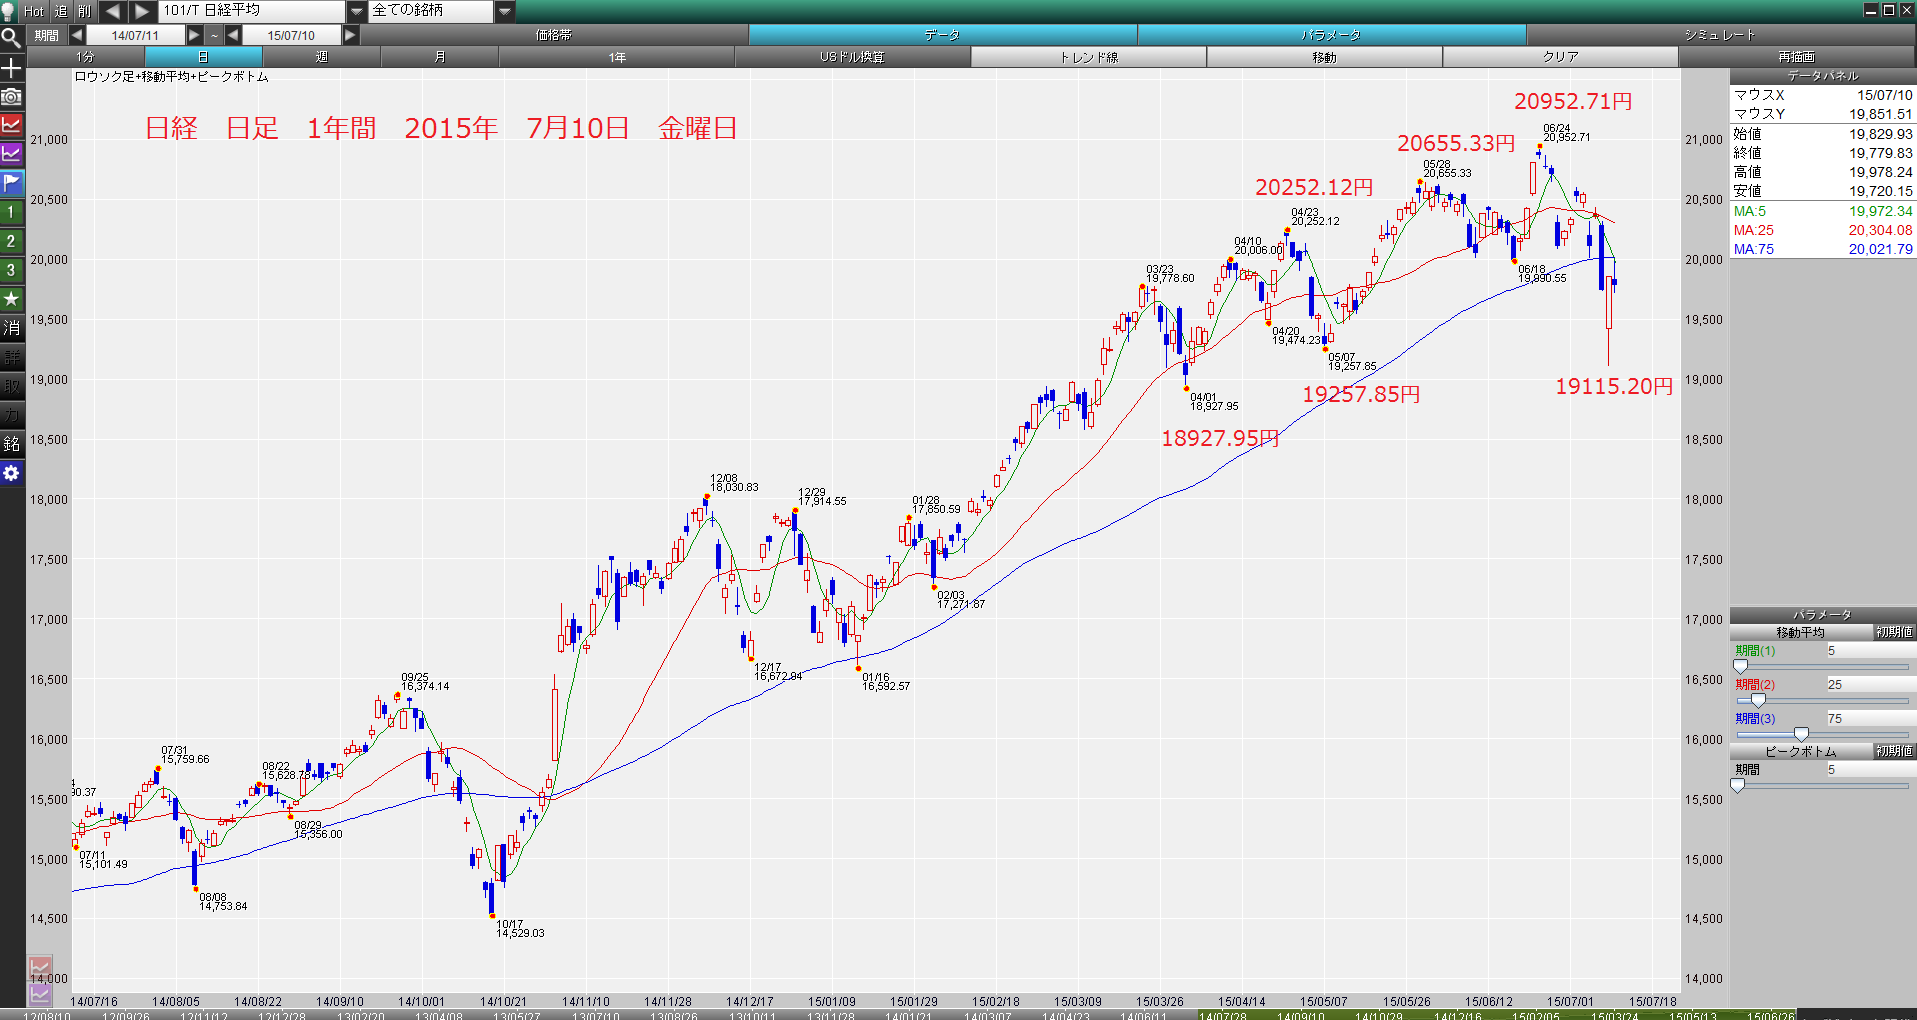Image resolution: width=1917 pixels, height=1020 pixels.
Task: Click the トレンド線 button
Action: (x=1089, y=57)
